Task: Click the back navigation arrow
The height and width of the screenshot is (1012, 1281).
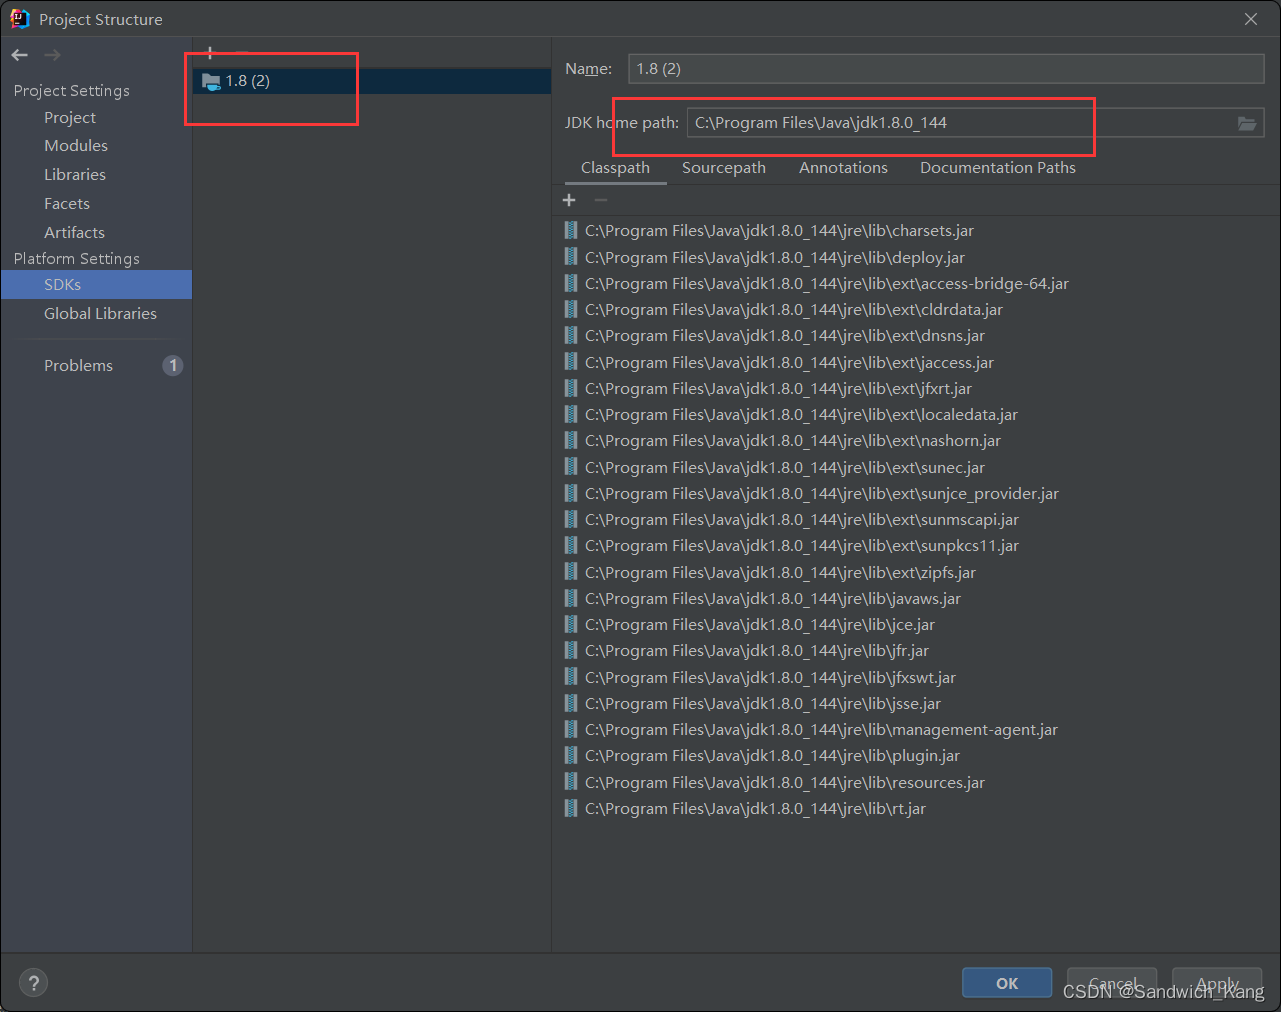Action: click(20, 55)
